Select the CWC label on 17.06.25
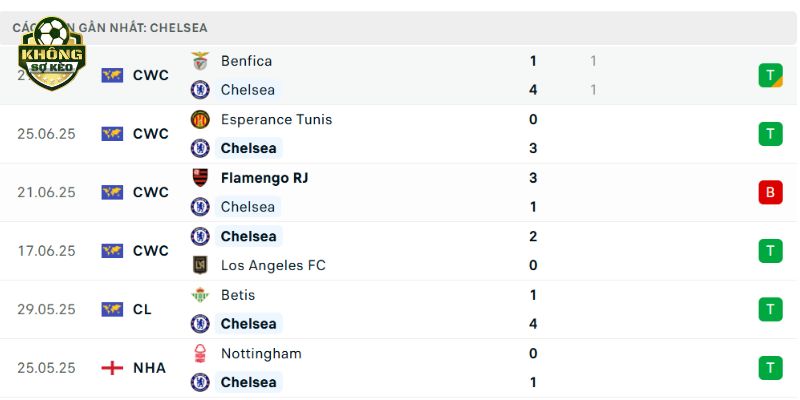 (x=151, y=251)
